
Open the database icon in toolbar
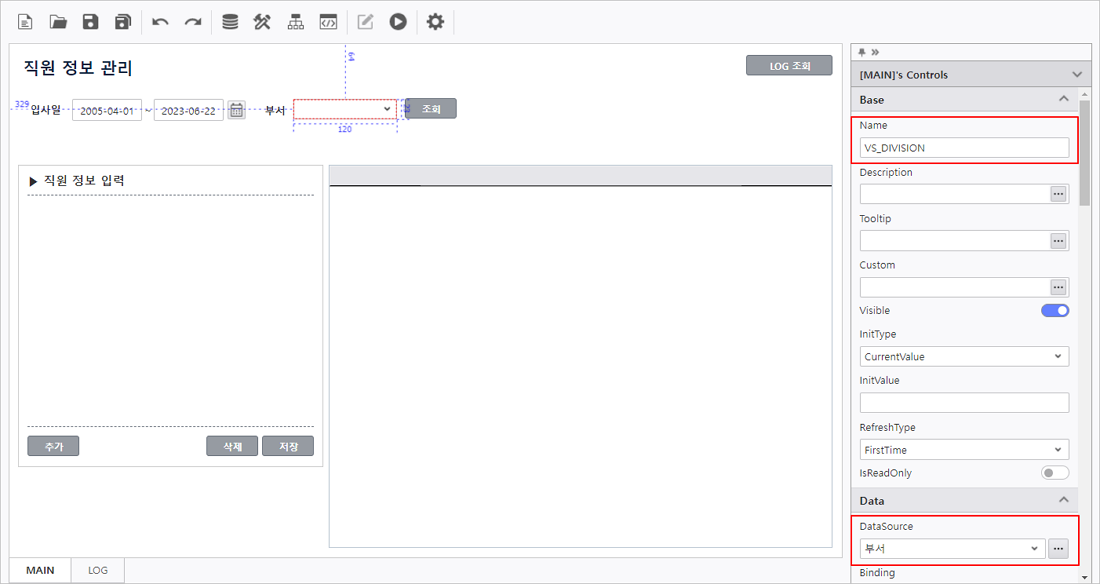coord(230,21)
